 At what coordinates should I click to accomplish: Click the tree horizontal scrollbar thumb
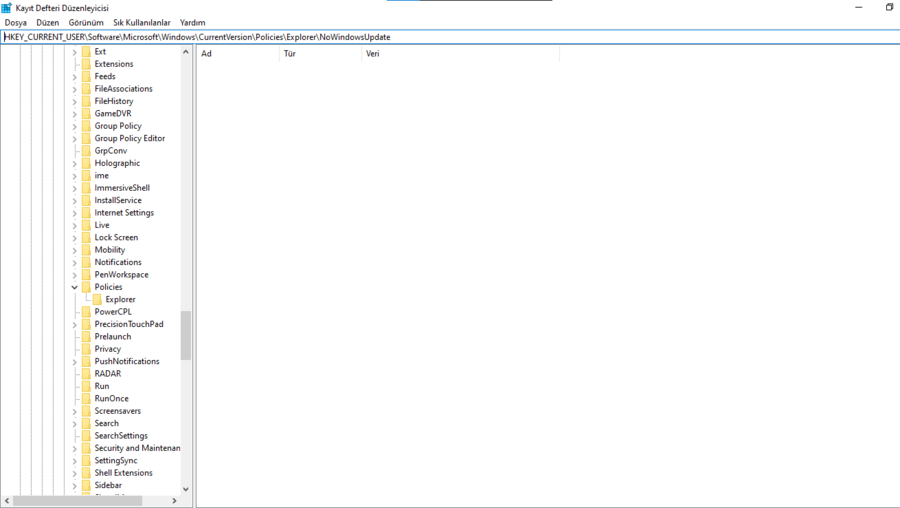click(77, 501)
